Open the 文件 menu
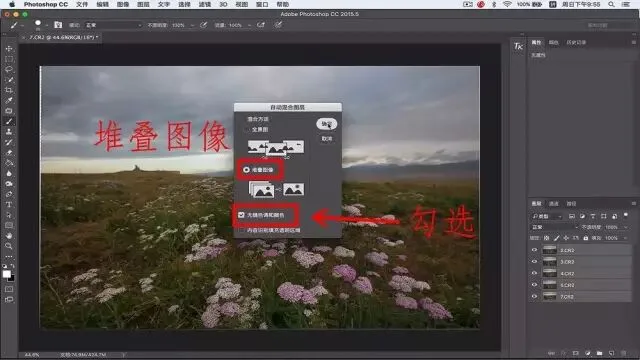Image resolution: width=640 pixels, height=360 pixels. (x=82, y=4)
